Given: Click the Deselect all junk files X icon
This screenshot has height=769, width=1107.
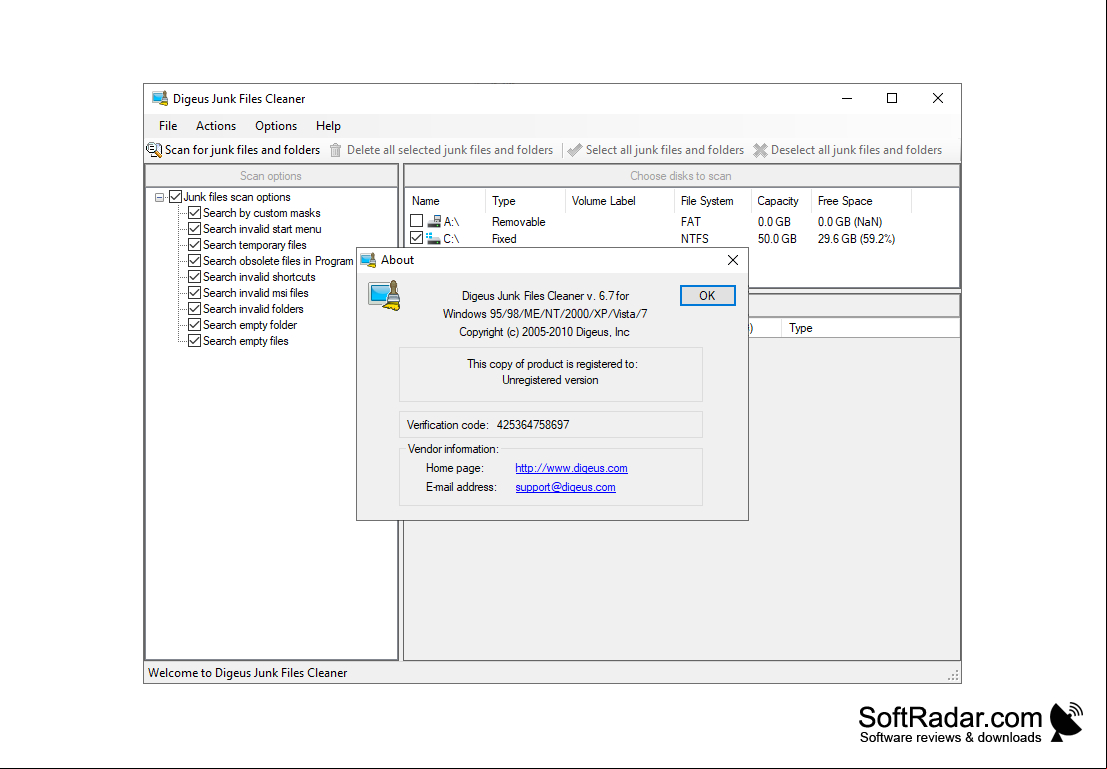Looking at the screenshot, I should point(760,150).
